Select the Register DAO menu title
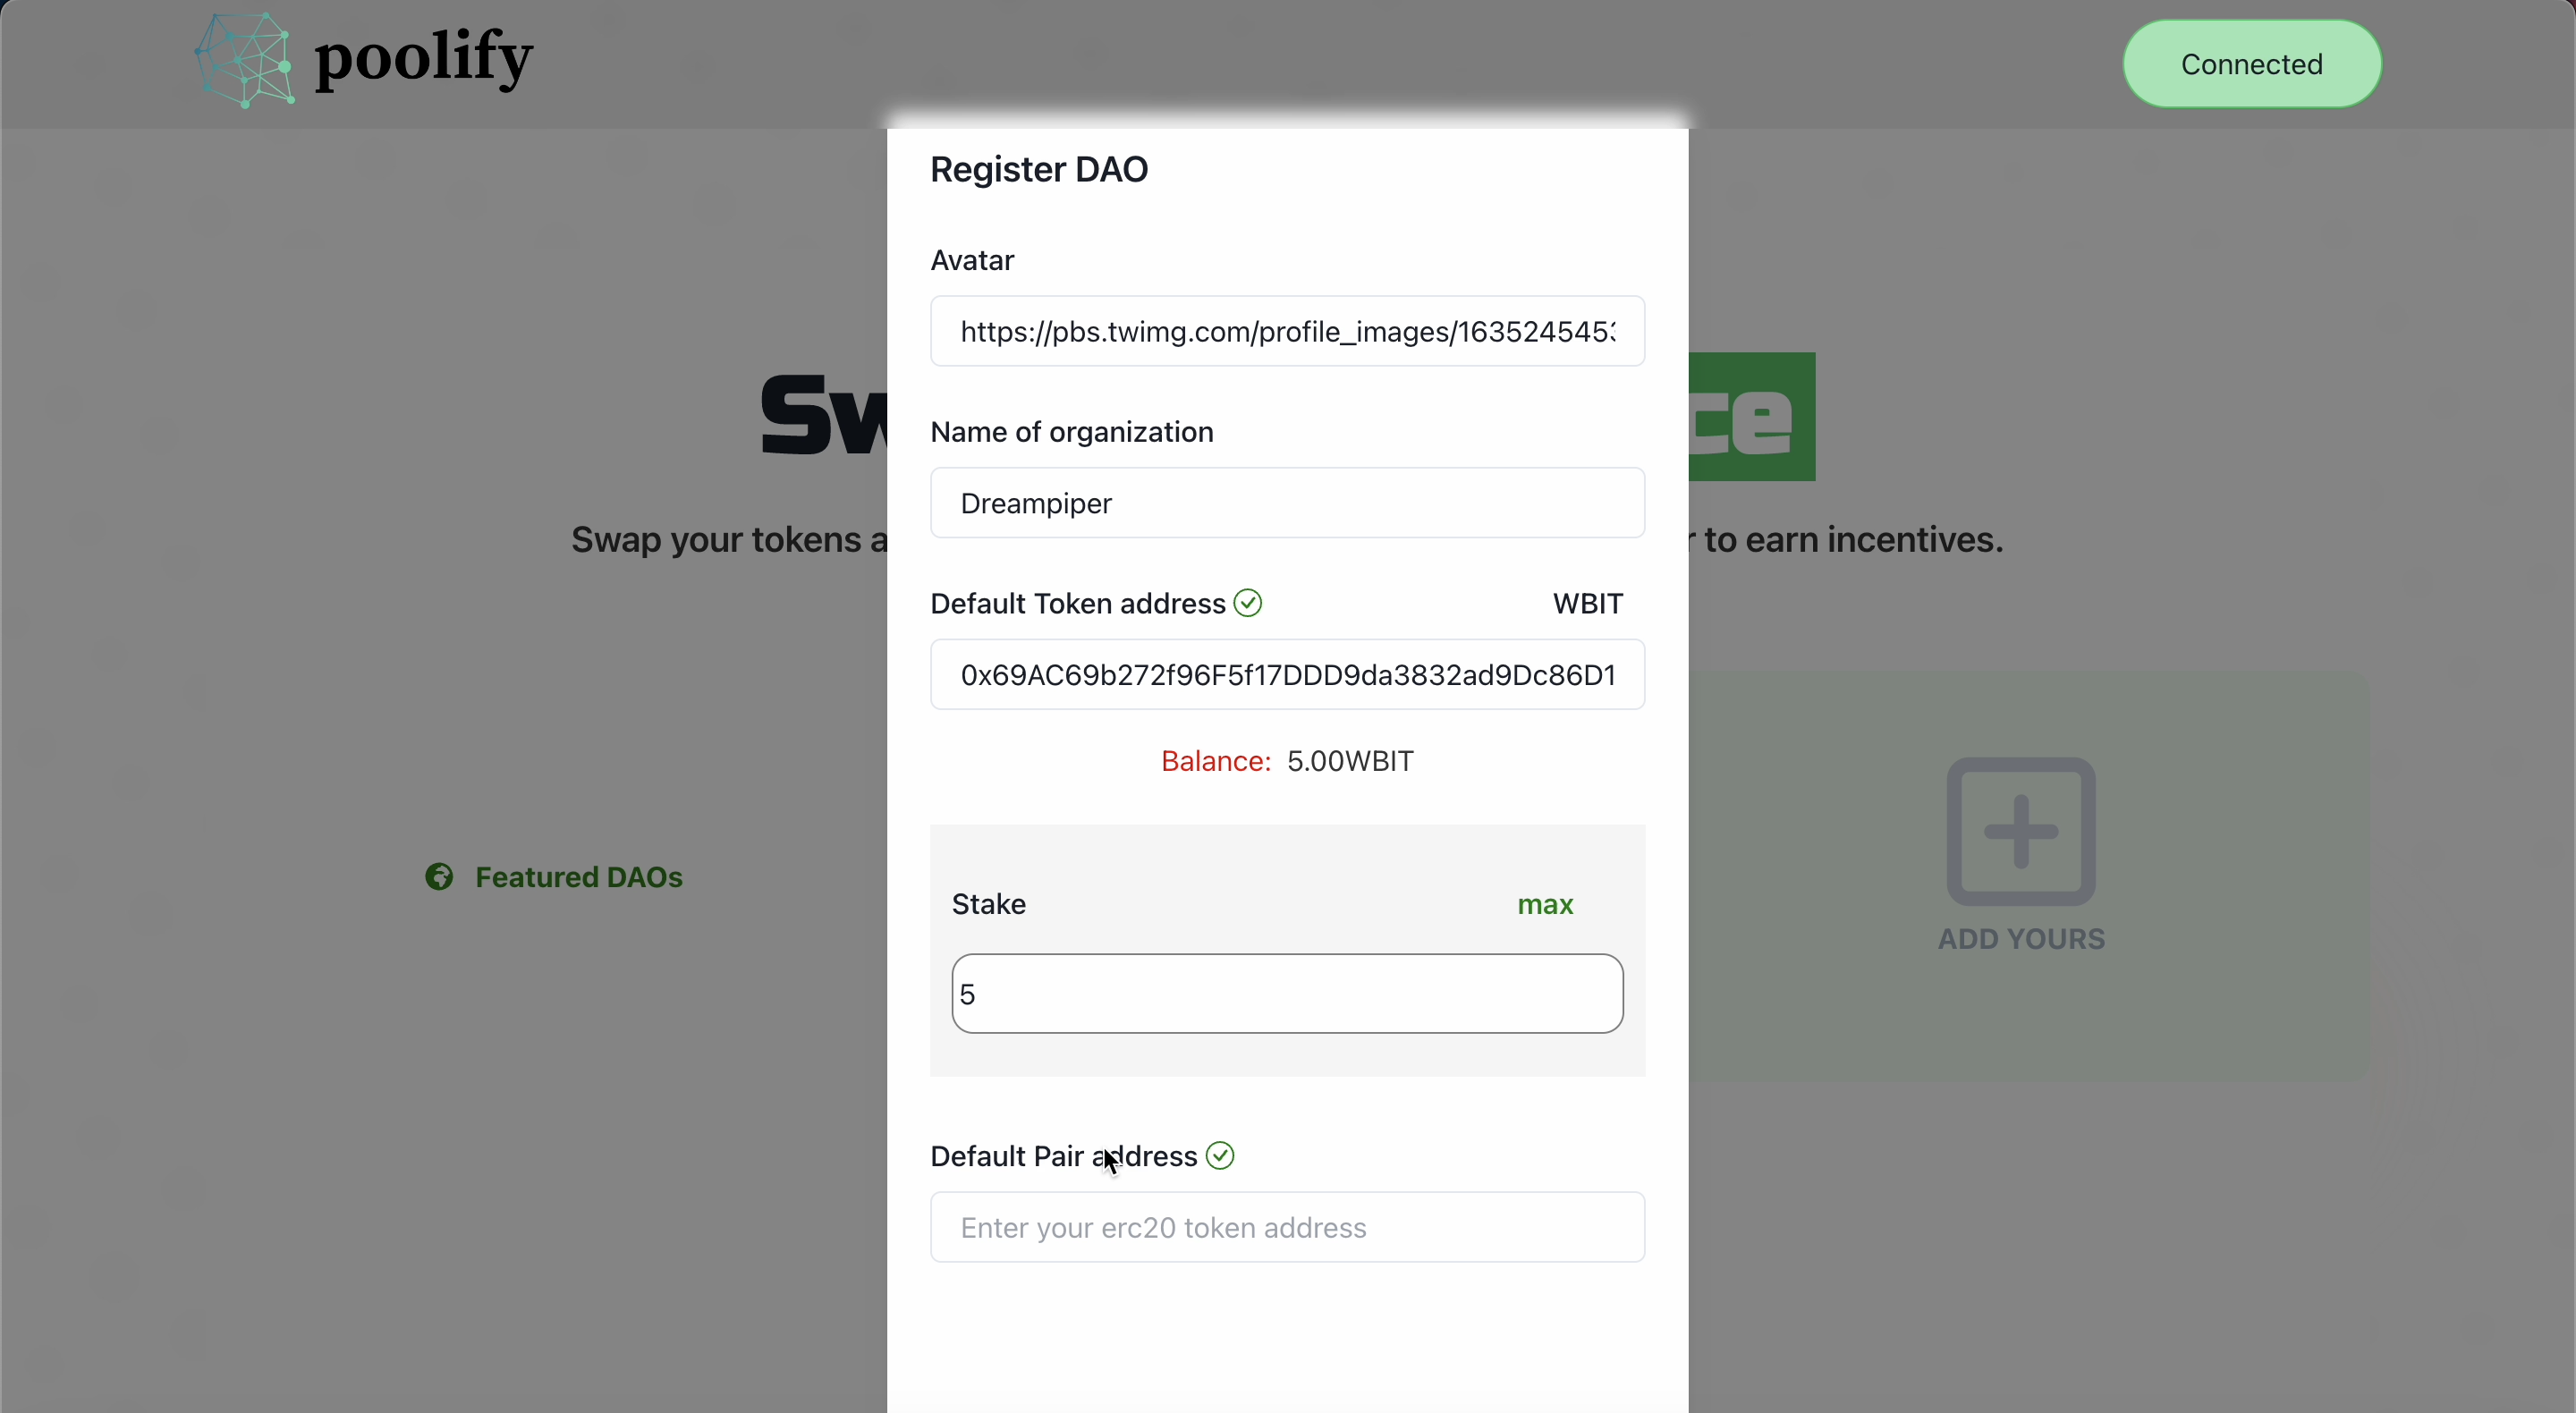The image size is (2576, 1413). tap(1038, 169)
